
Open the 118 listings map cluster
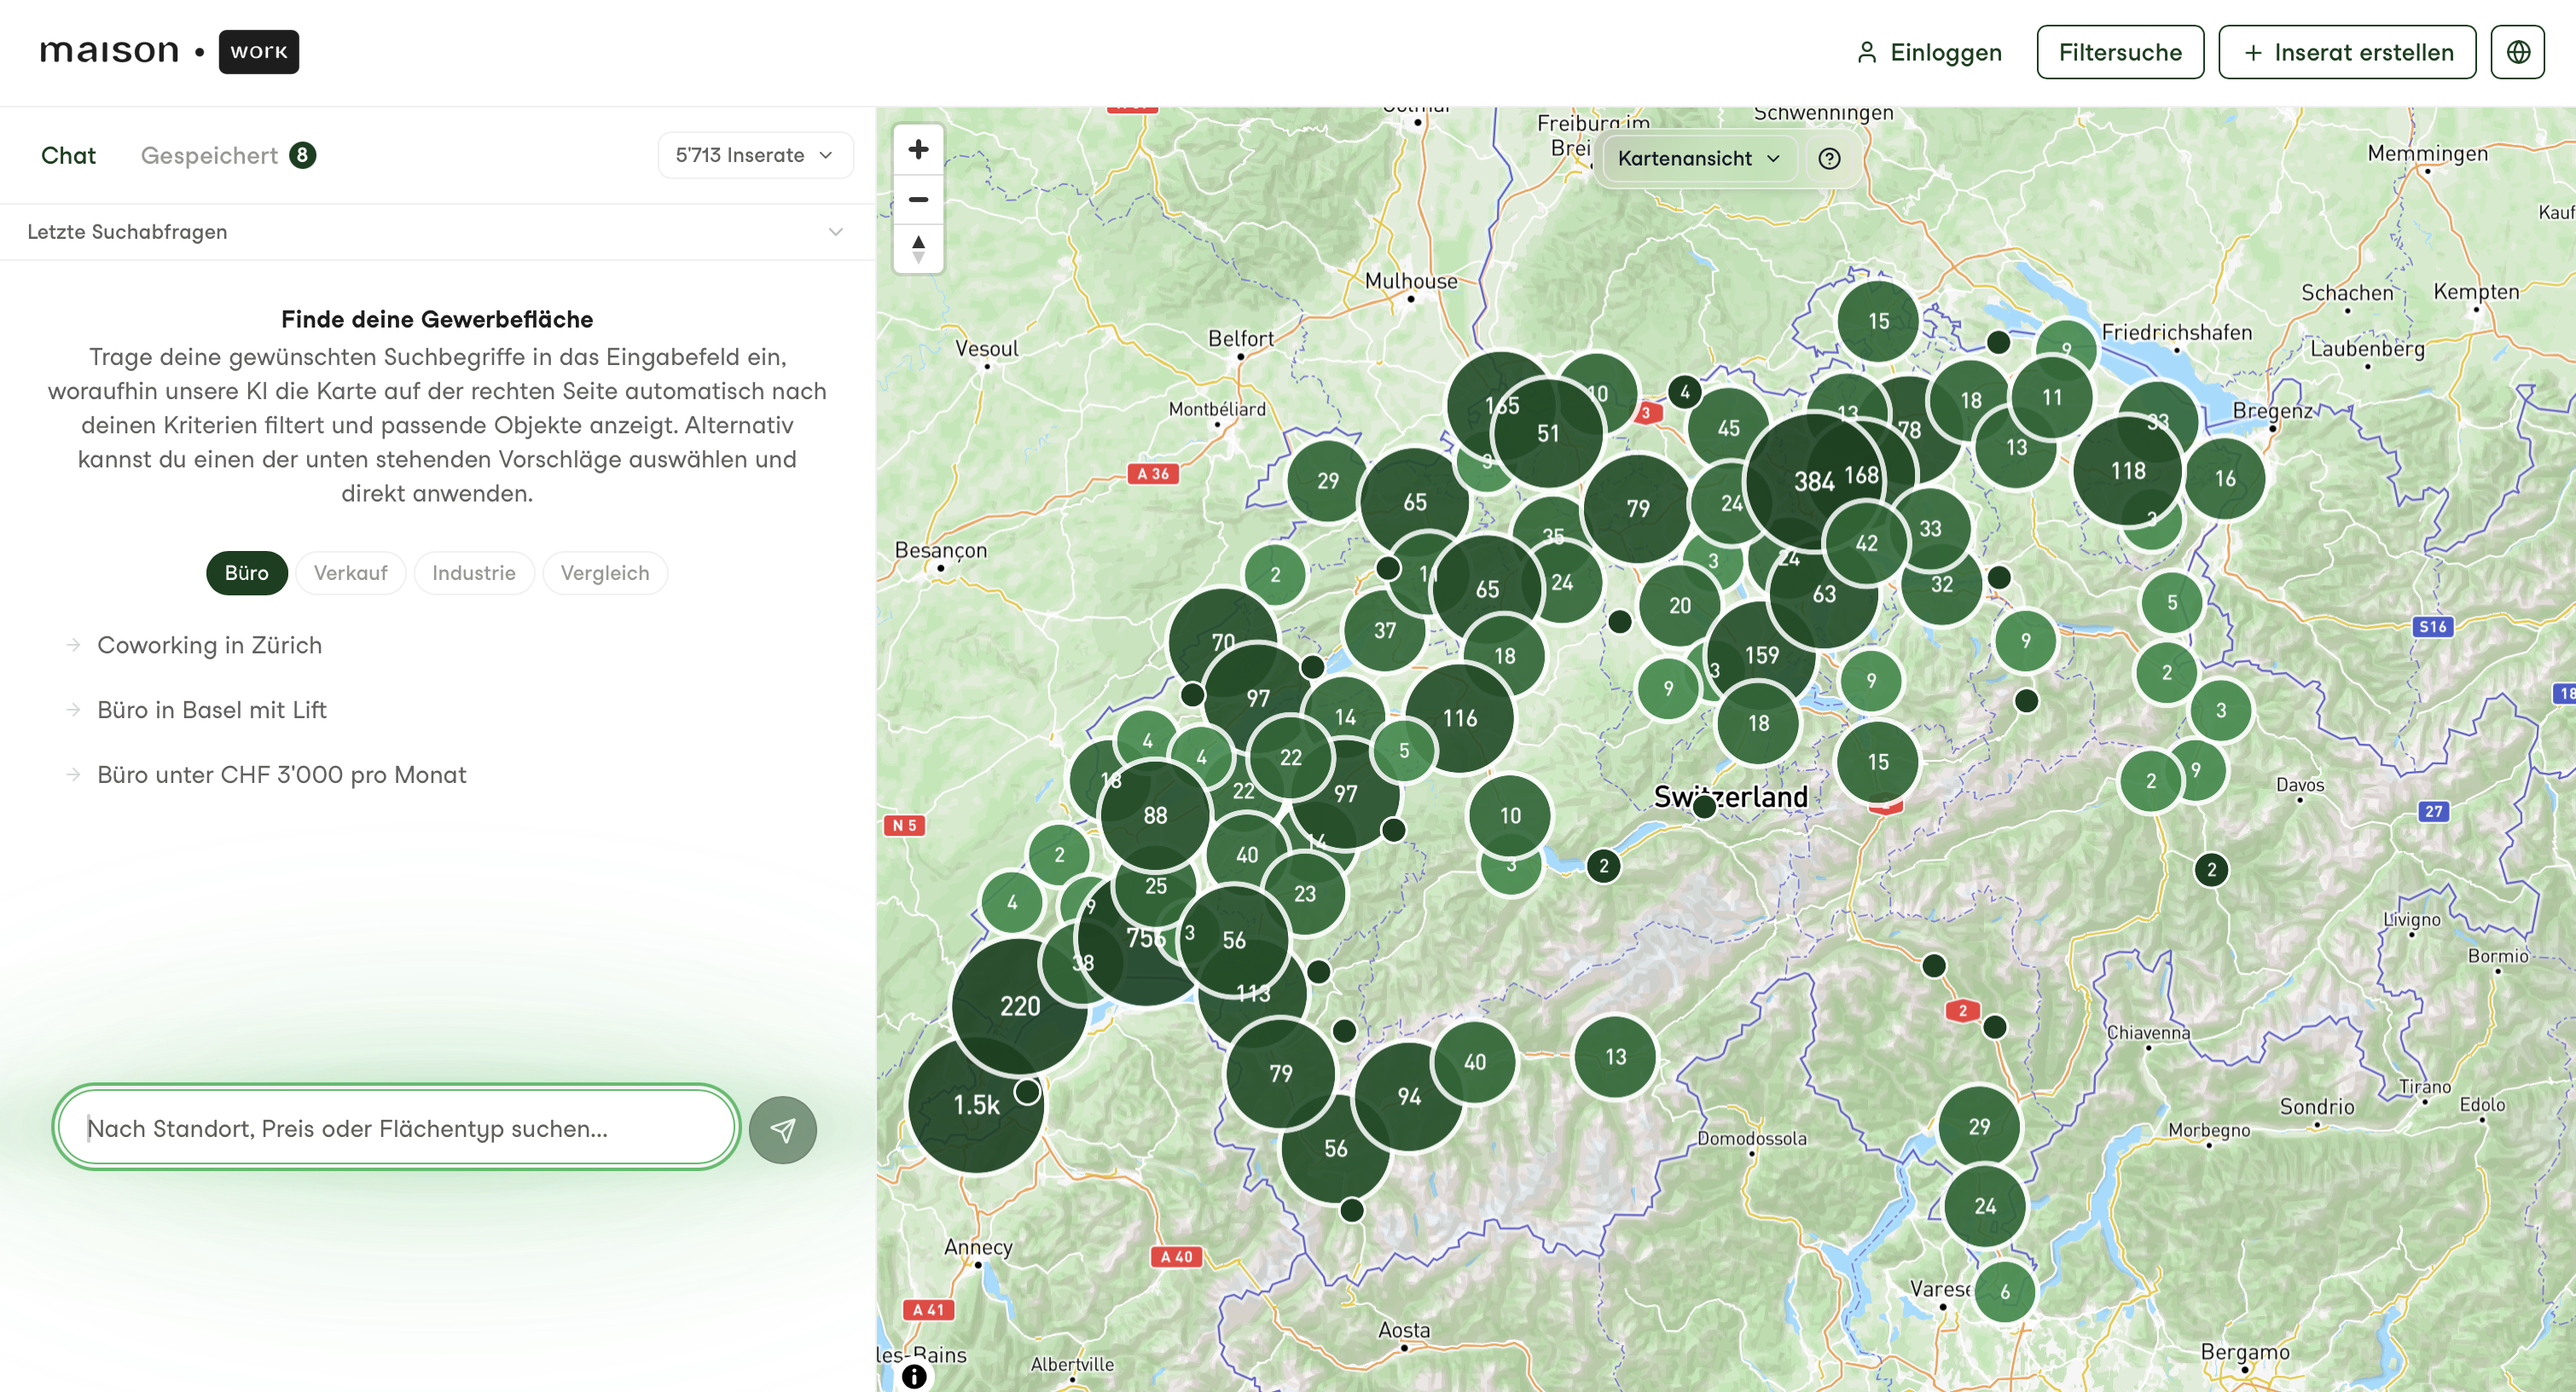tap(2128, 470)
